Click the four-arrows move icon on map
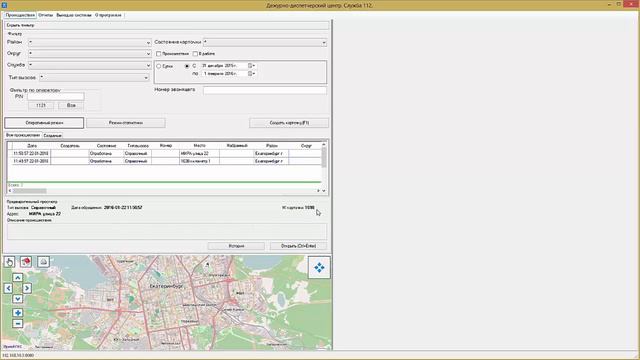 [x=319, y=267]
